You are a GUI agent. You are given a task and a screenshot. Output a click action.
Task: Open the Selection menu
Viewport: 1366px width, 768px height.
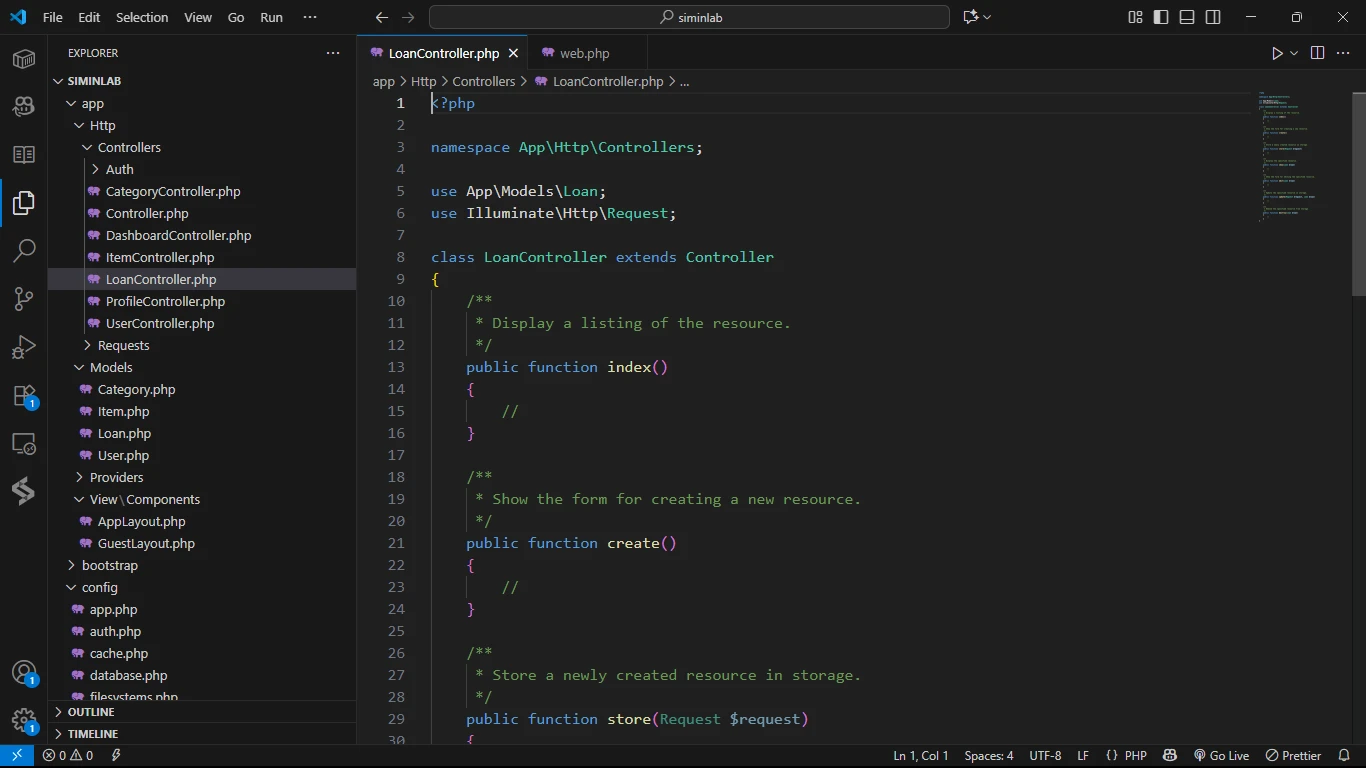tap(142, 17)
